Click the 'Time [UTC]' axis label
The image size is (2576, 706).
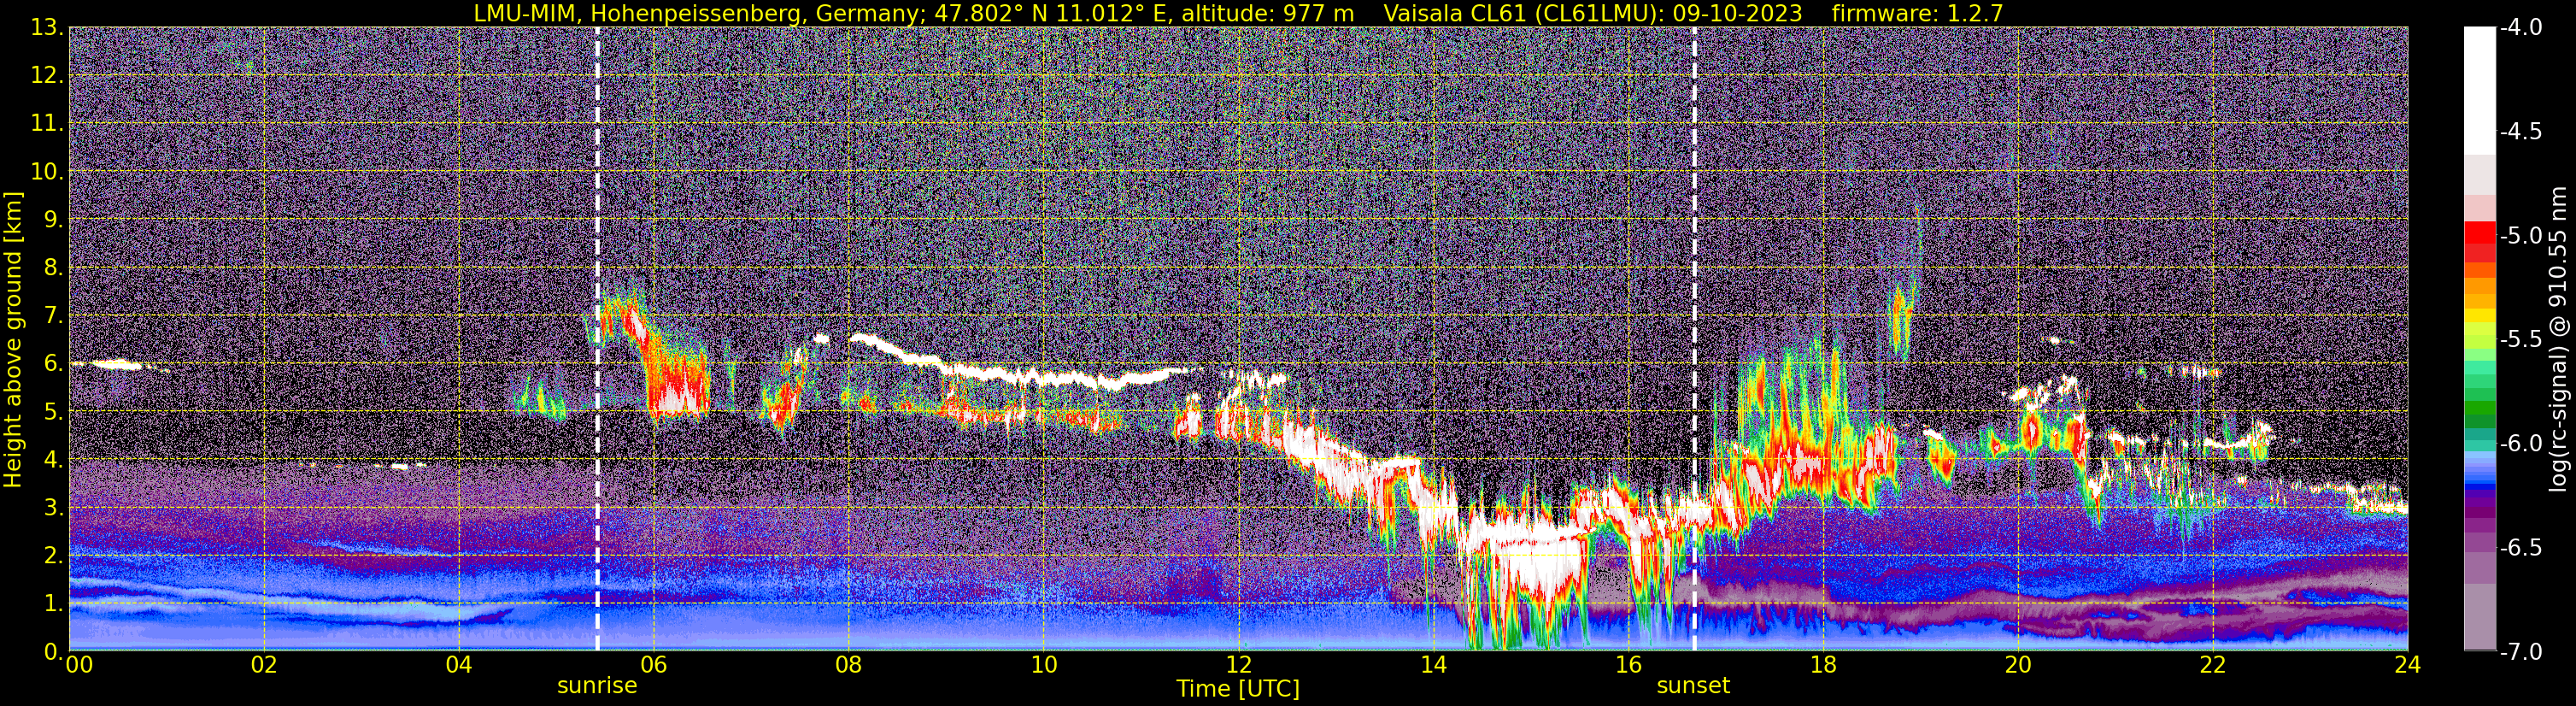(1238, 689)
